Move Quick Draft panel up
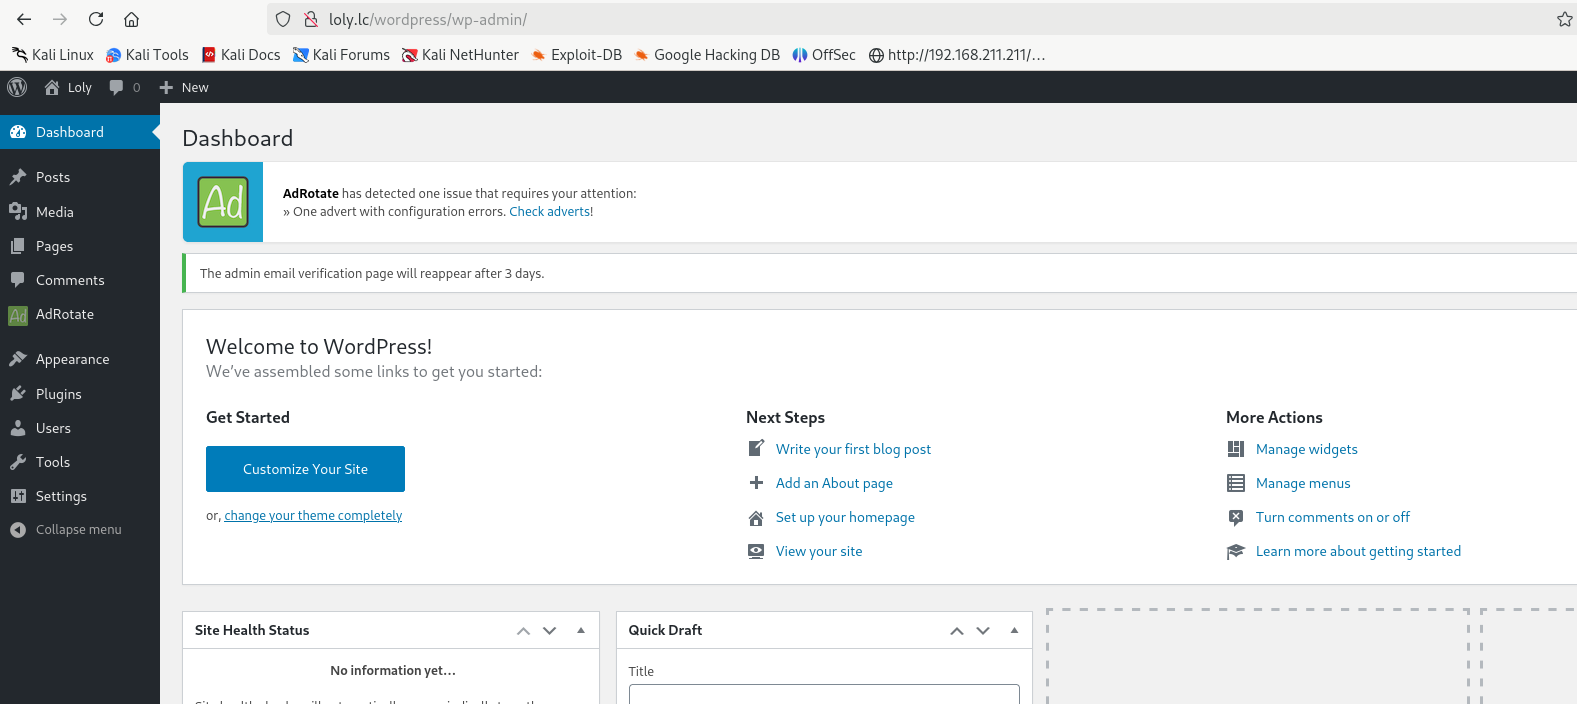The image size is (1577, 704). pos(957,630)
